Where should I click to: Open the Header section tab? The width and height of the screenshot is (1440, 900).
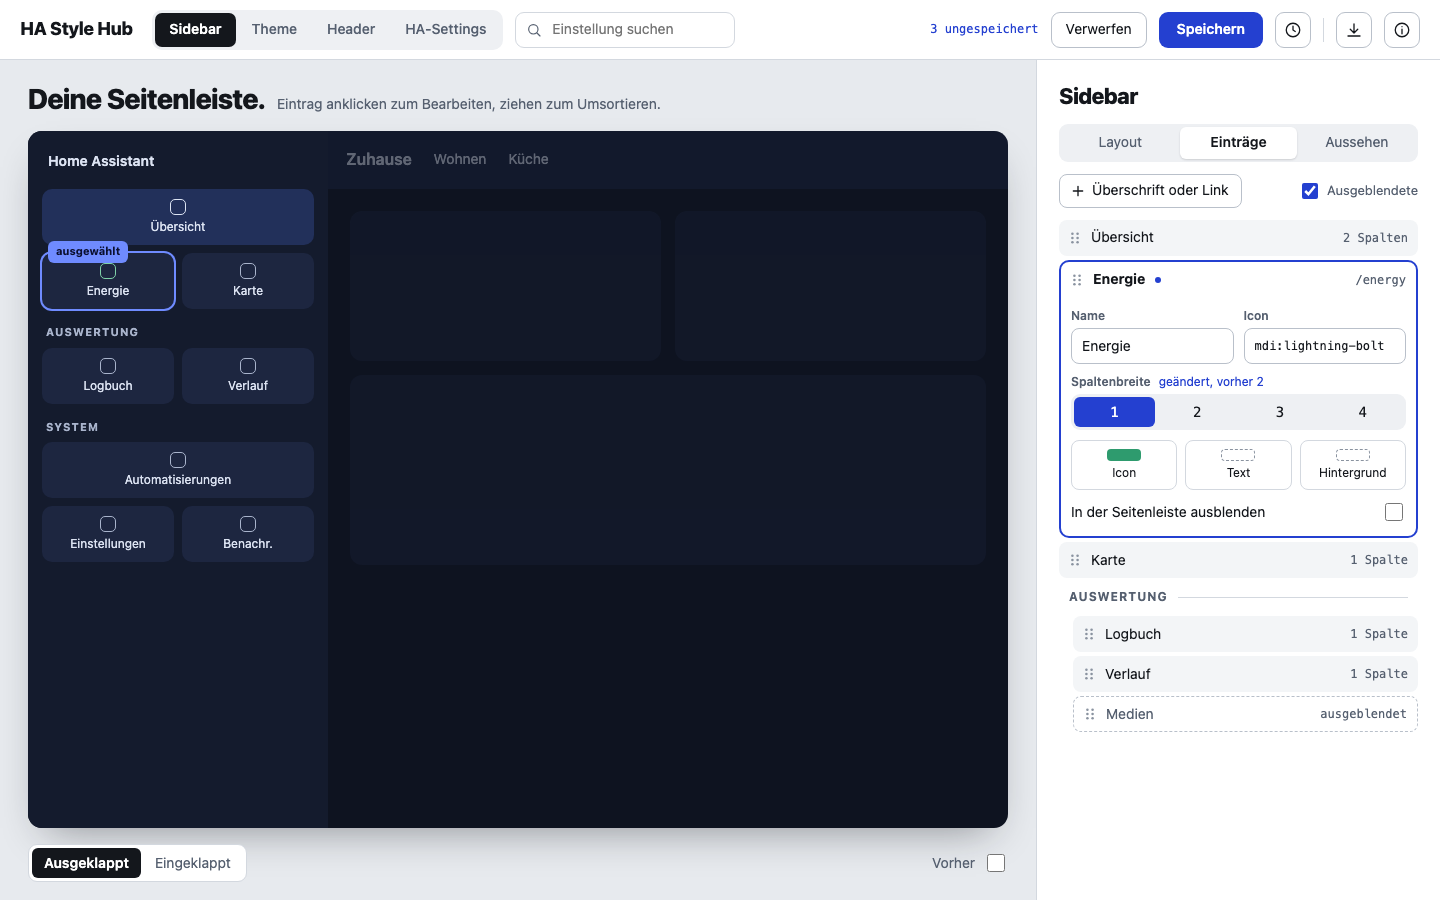[x=351, y=30]
